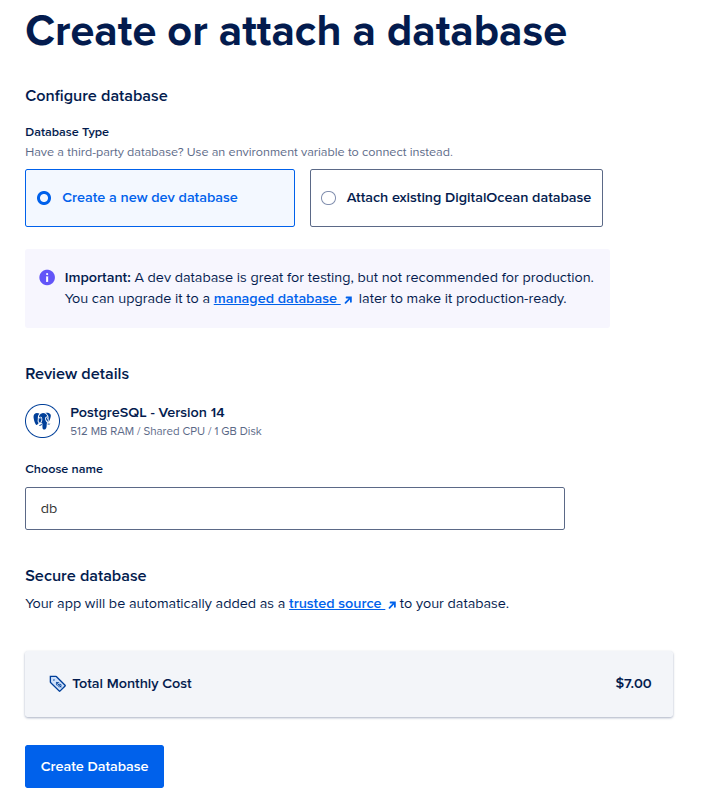Open the trusted source link
The height and width of the screenshot is (802, 702).
click(335, 604)
